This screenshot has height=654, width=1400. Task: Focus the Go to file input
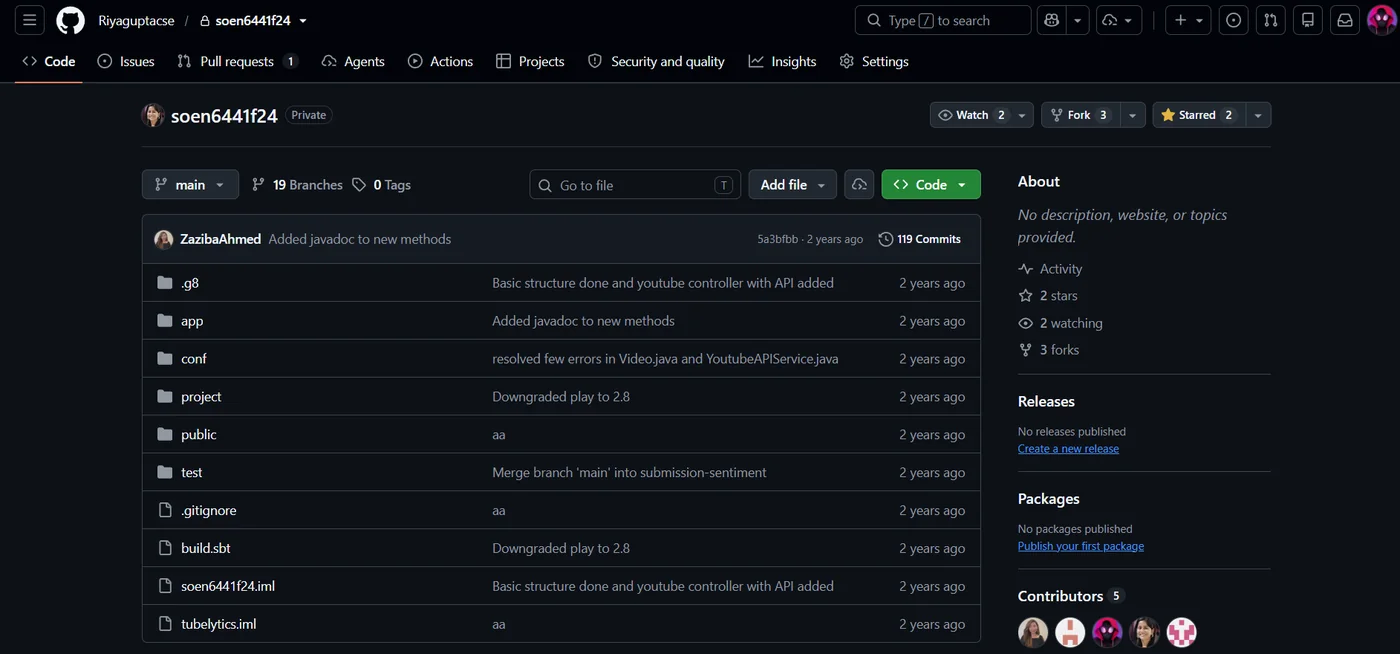pyautogui.click(x=635, y=185)
